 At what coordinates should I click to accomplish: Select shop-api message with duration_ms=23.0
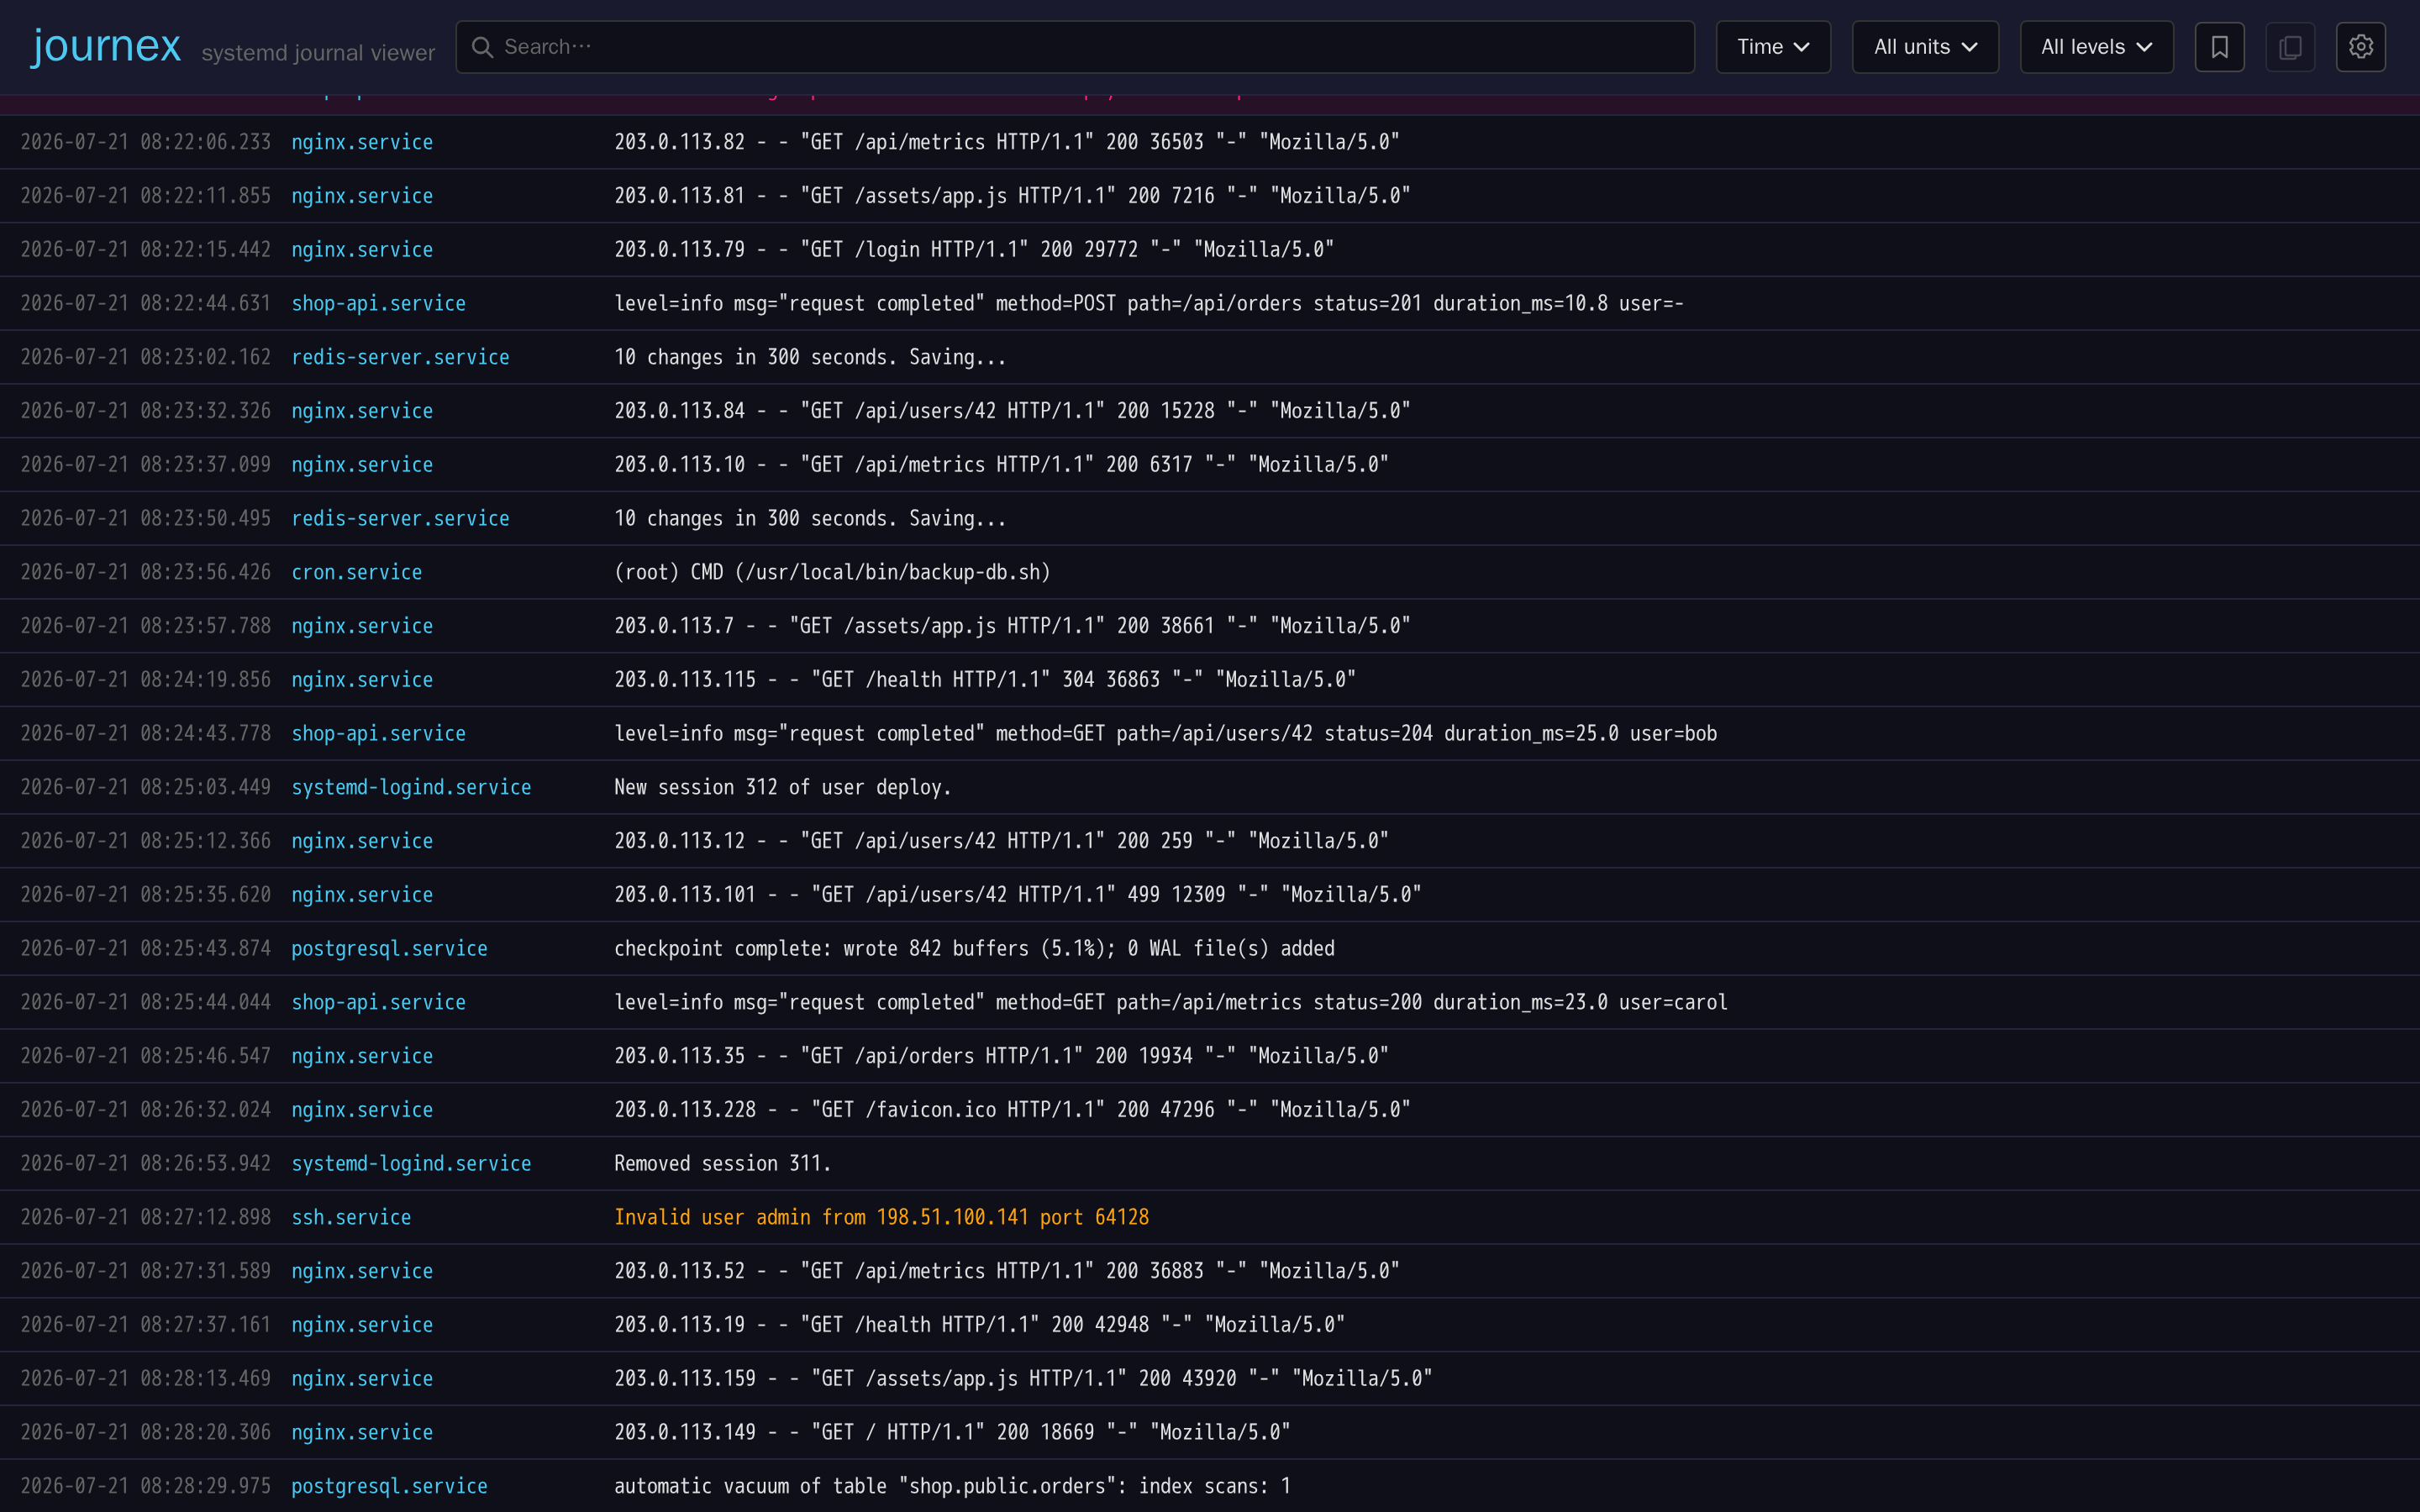point(1170,1002)
